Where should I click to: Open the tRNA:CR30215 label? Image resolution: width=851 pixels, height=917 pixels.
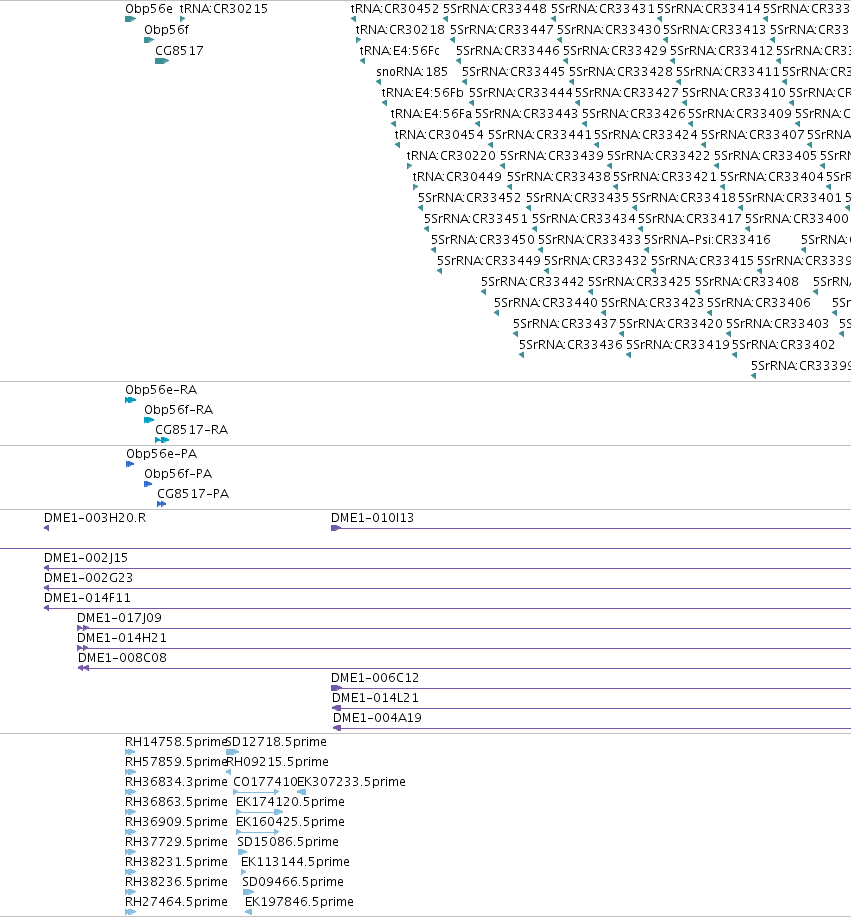point(224,9)
